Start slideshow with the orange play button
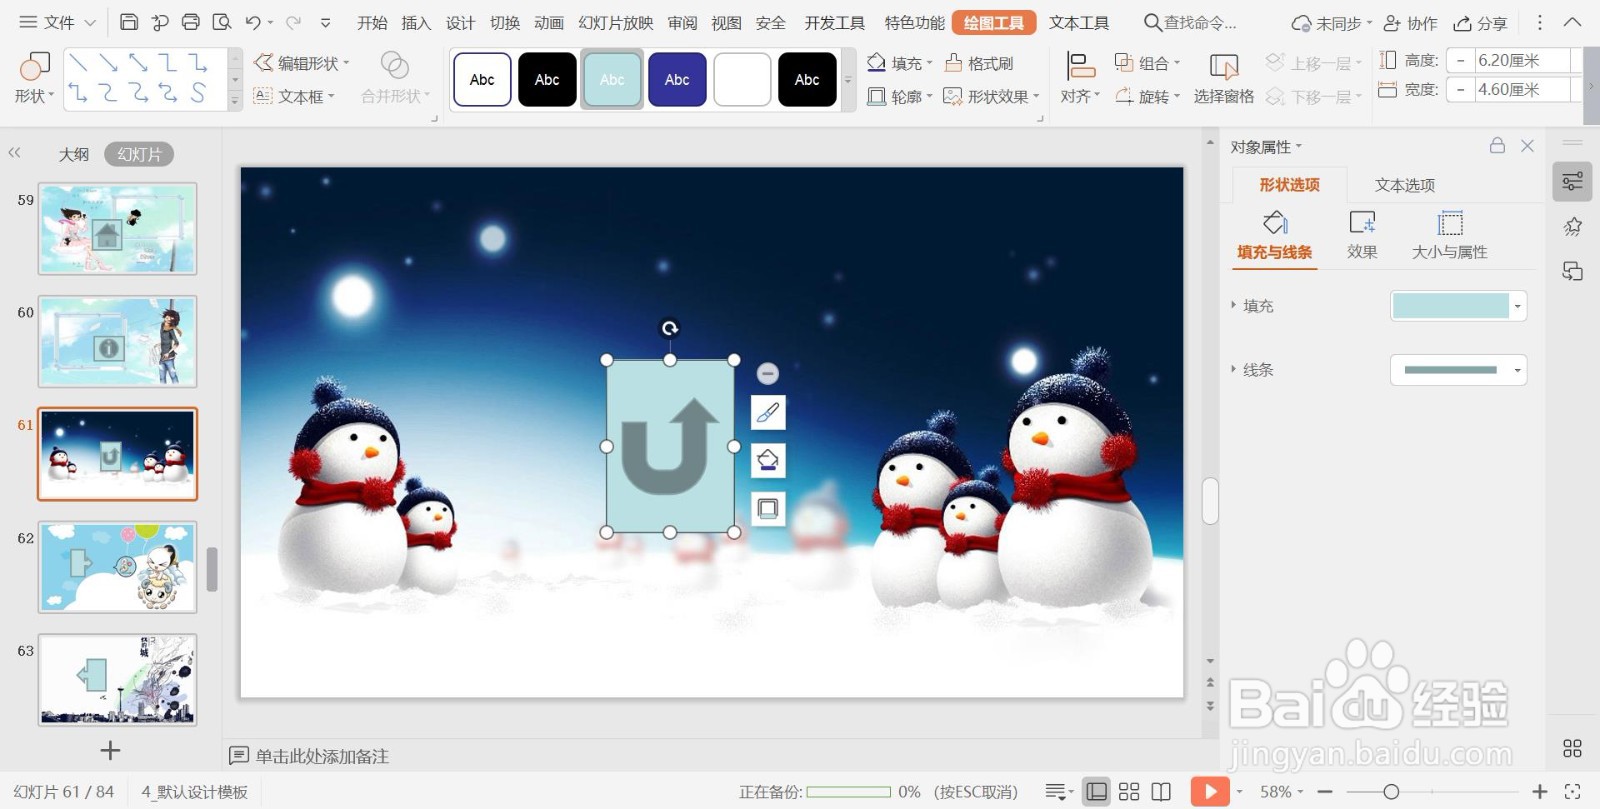 tap(1210, 792)
